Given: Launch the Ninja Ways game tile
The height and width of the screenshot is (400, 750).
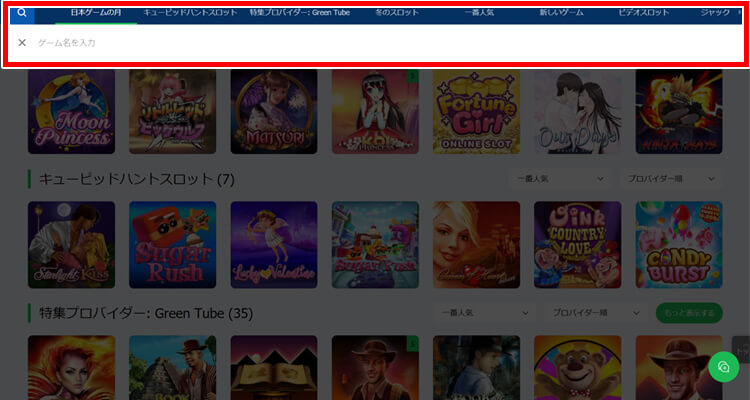Looking at the screenshot, I should (x=679, y=111).
